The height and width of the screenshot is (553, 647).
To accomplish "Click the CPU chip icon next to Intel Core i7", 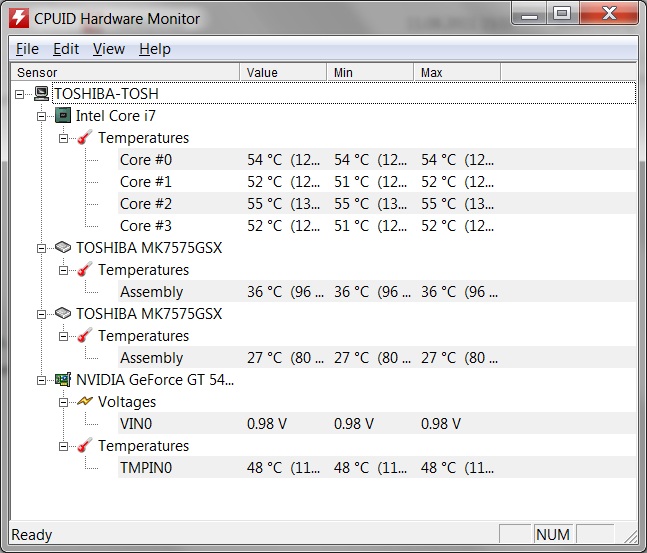I will click(x=63, y=116).
